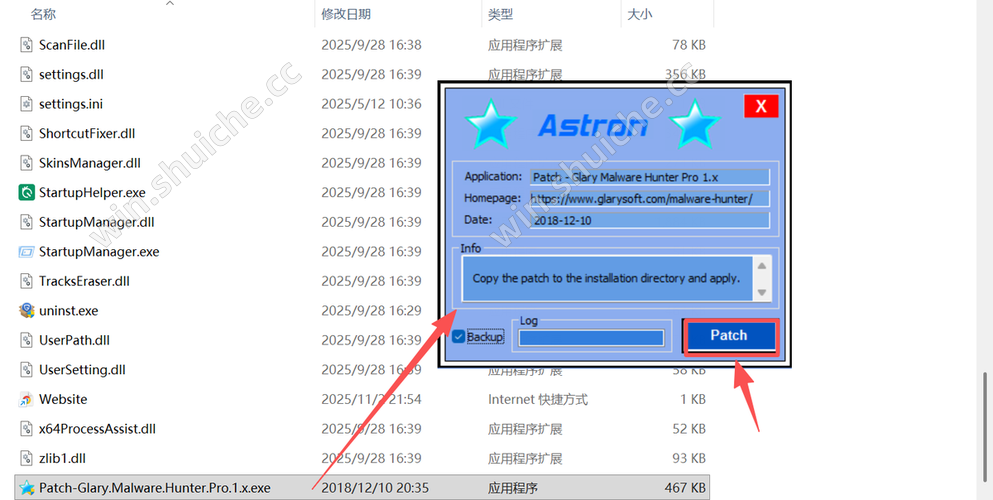Screen dimensions: 993x500
Task: Click the Homepage URL field
Action: click(648, 198)
